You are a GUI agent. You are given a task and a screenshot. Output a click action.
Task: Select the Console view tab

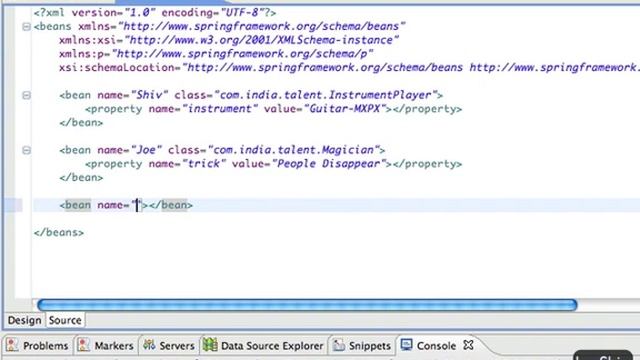[436, 346]
